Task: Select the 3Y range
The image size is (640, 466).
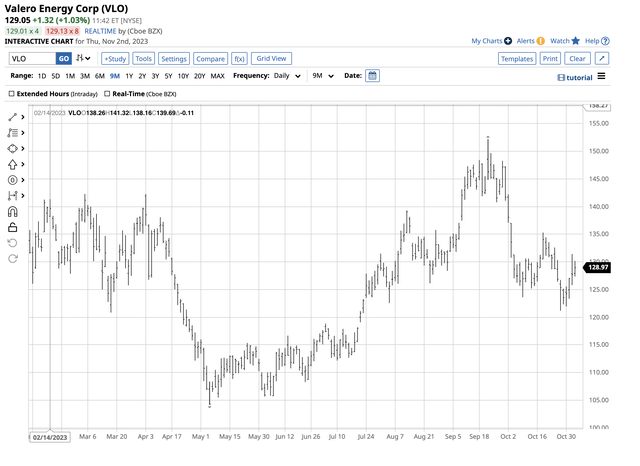Action: [x=155, y=76]
